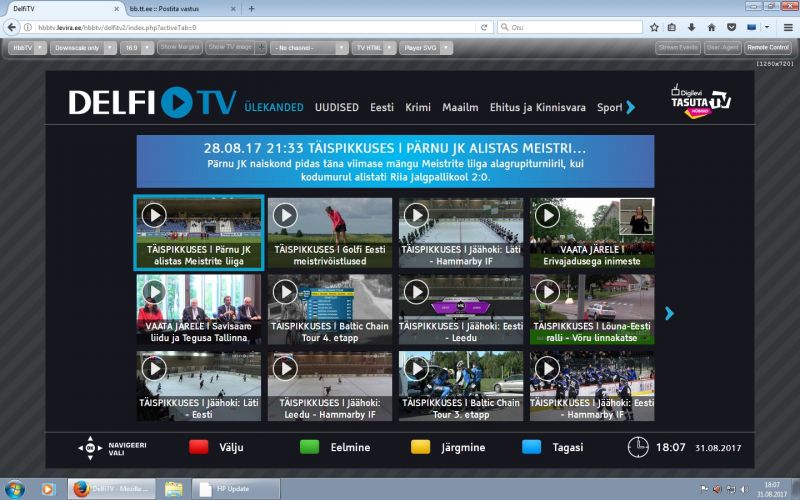The image size is (800, 500).
Task: Click the plus icon beside Show TV image
Action: (261, 48)
